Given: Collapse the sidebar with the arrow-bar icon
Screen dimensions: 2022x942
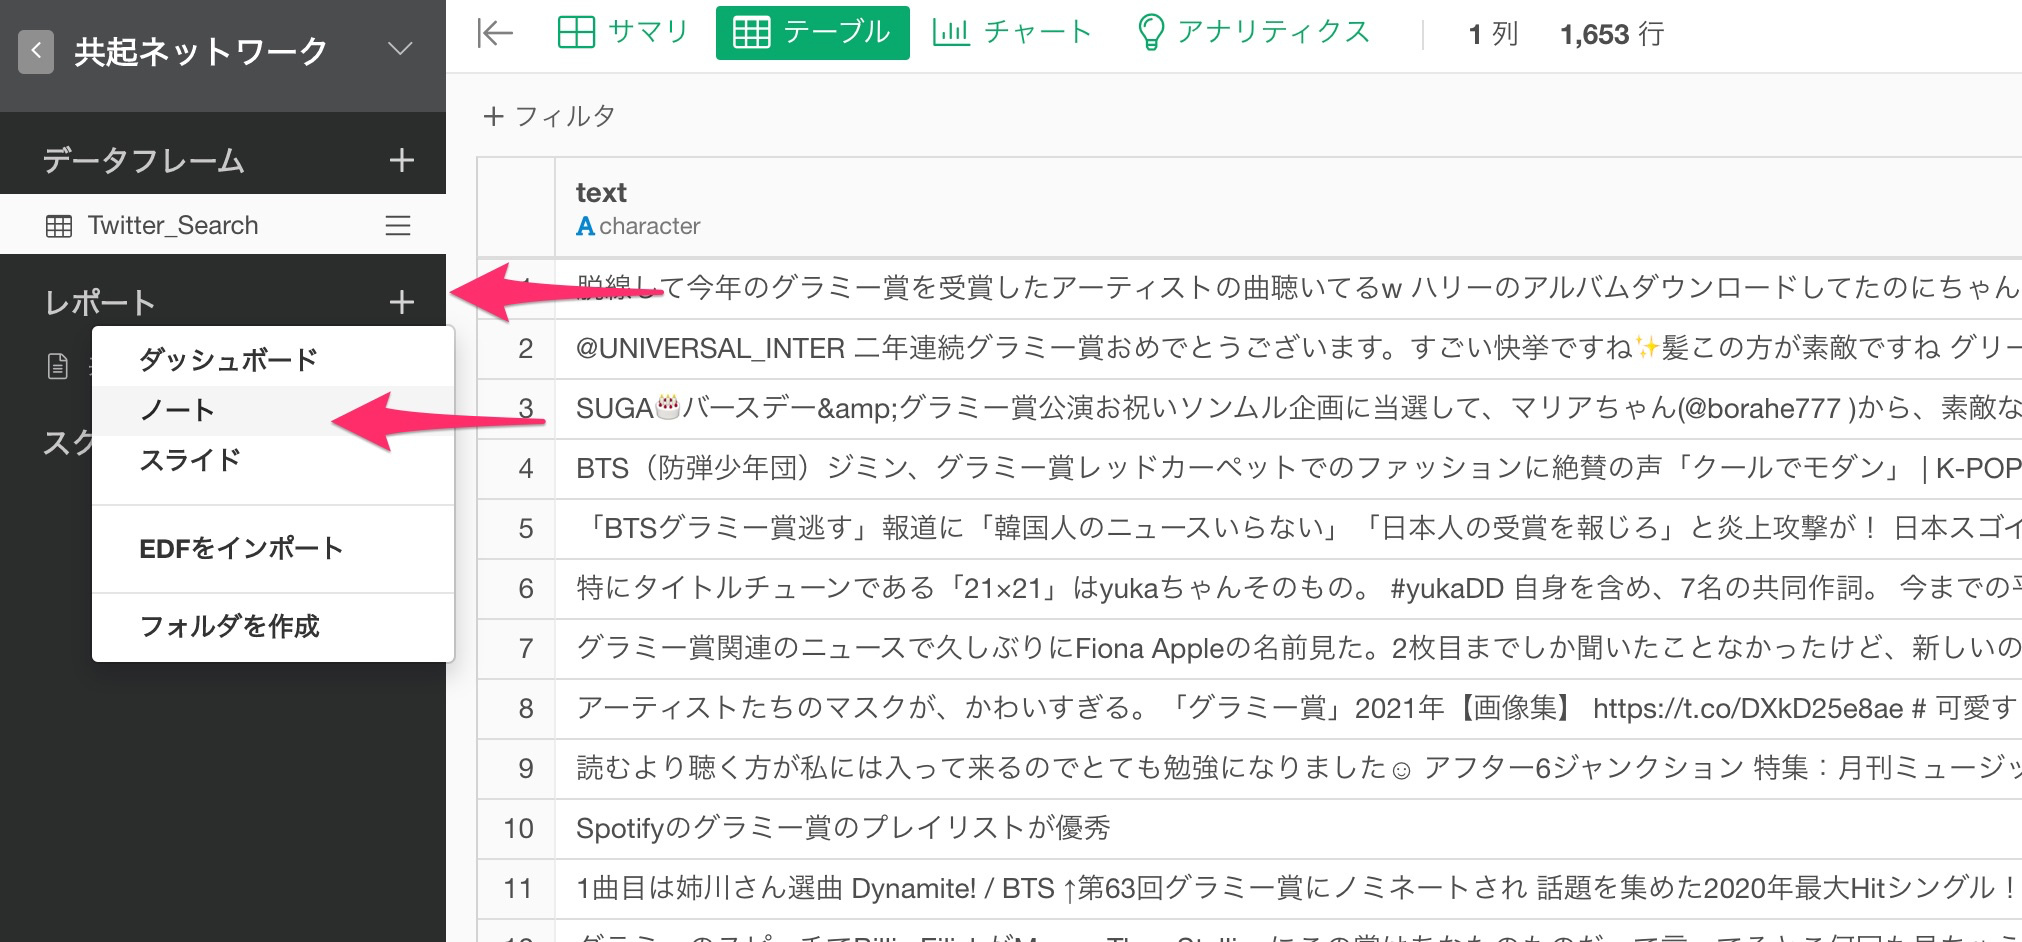Looking at the screenshot, I should 495,33.
